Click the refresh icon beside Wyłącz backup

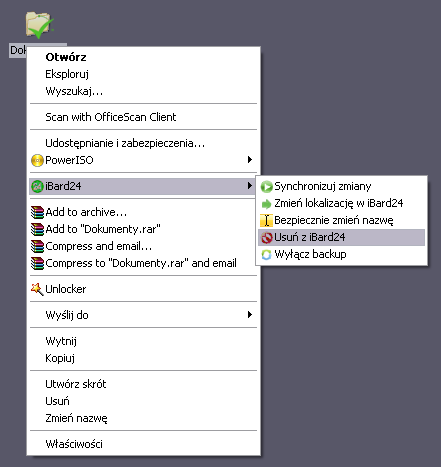[266, 255]
